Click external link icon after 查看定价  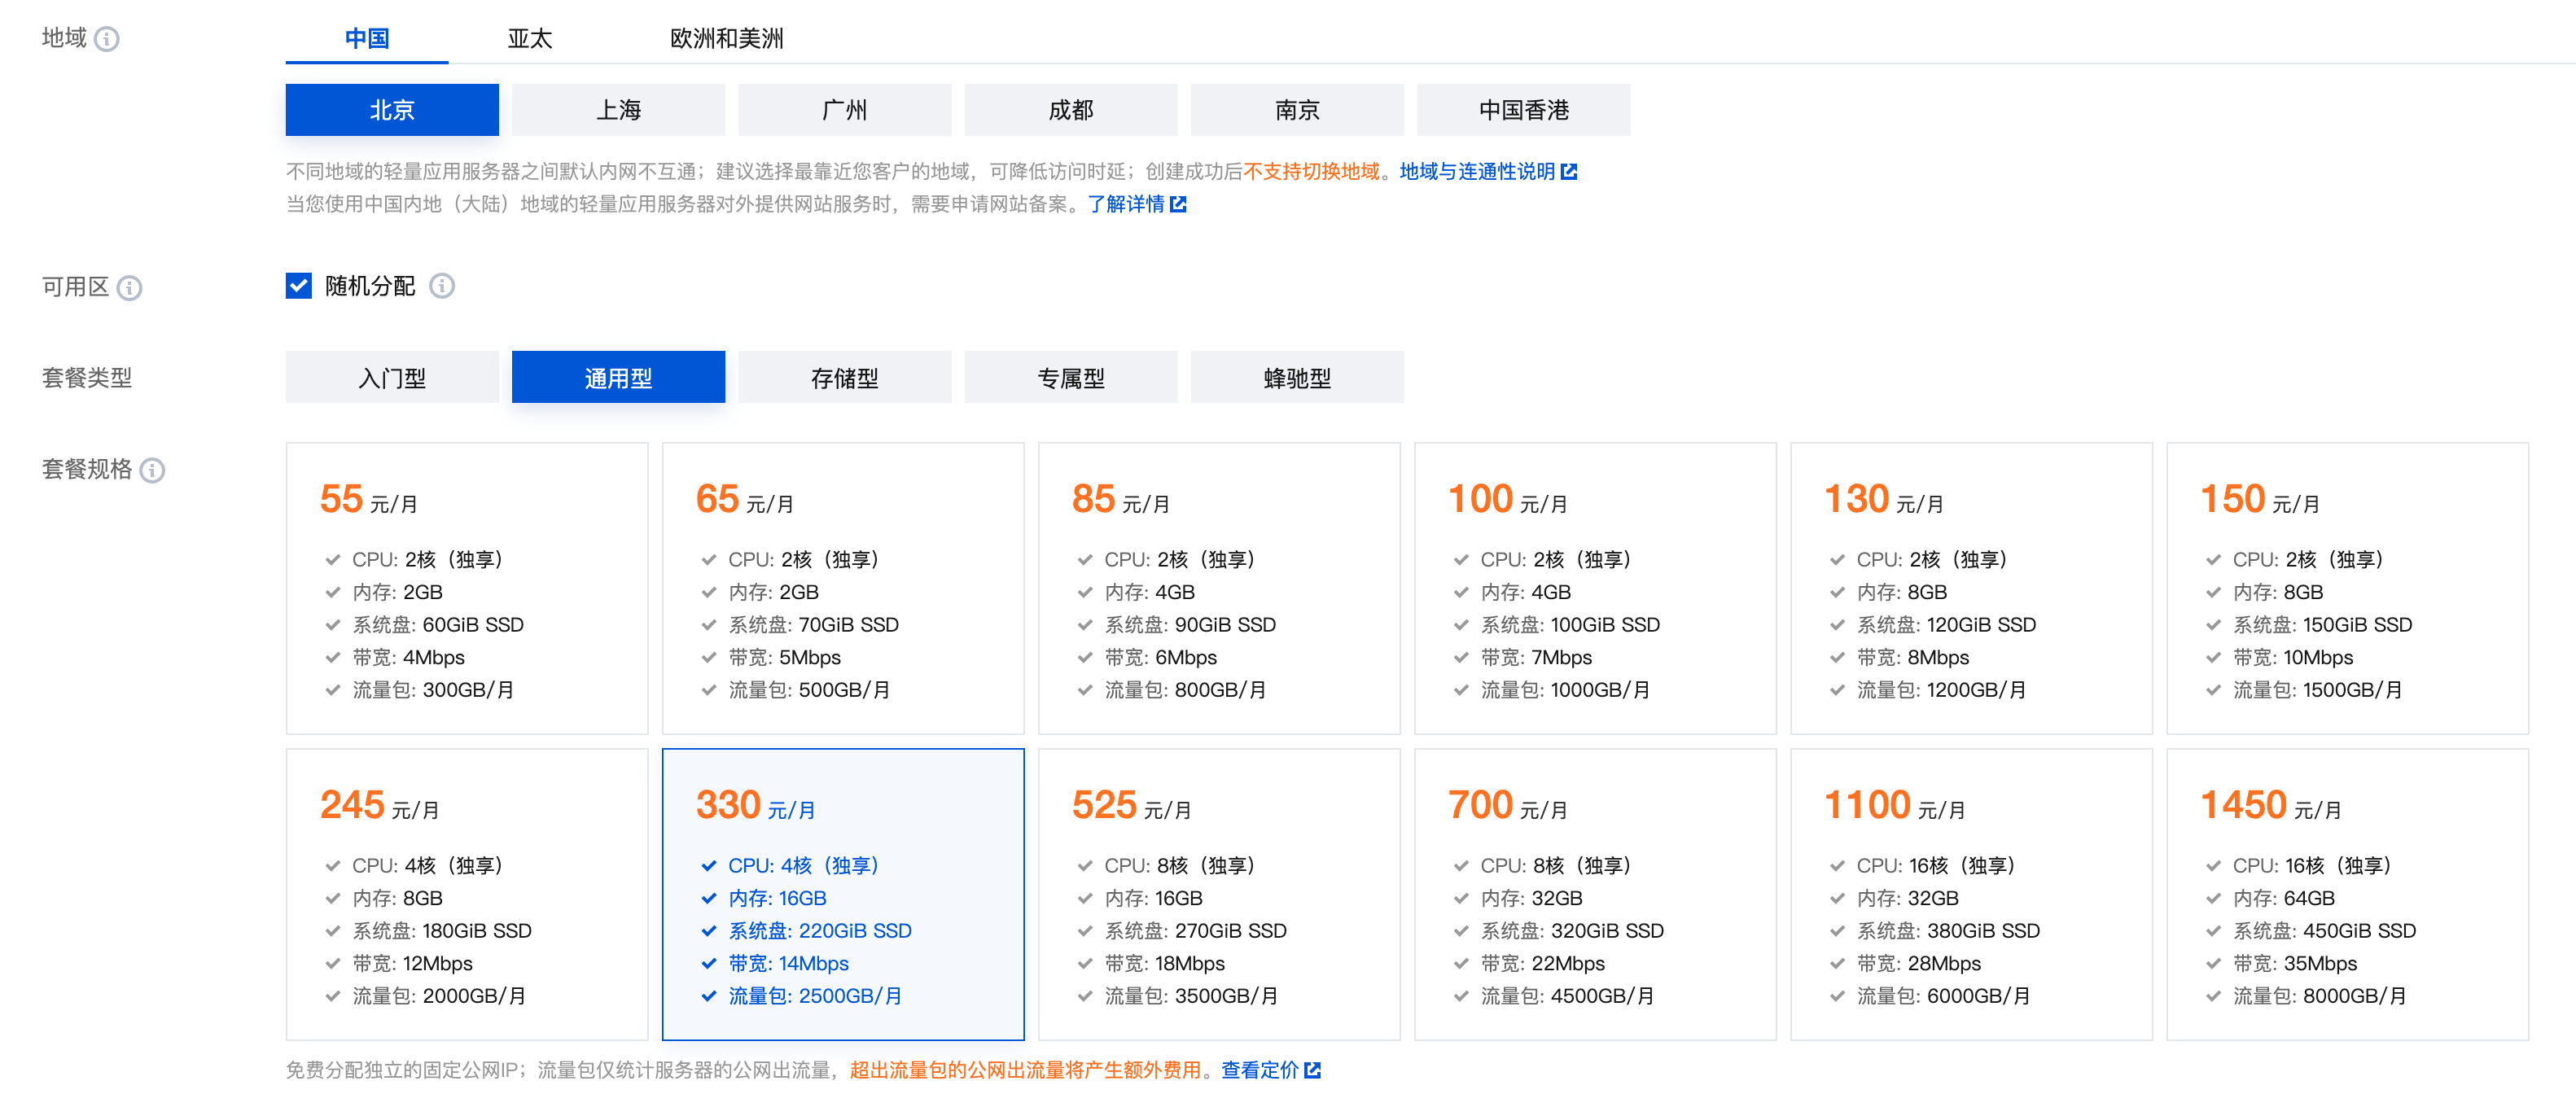coord(1313,1070)
